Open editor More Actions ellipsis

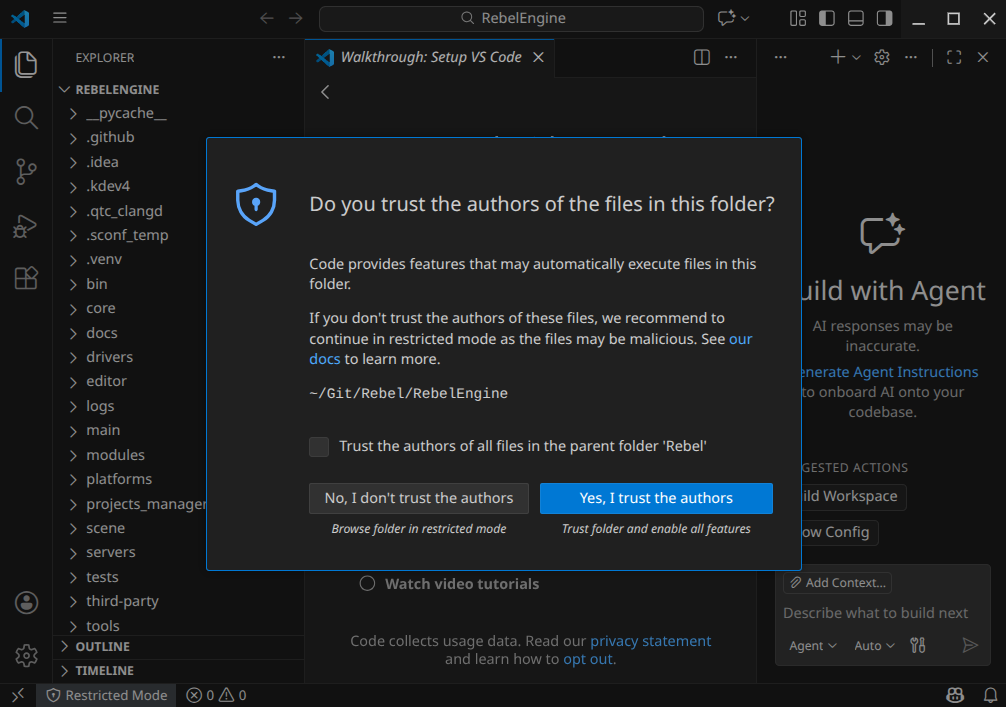731,57
